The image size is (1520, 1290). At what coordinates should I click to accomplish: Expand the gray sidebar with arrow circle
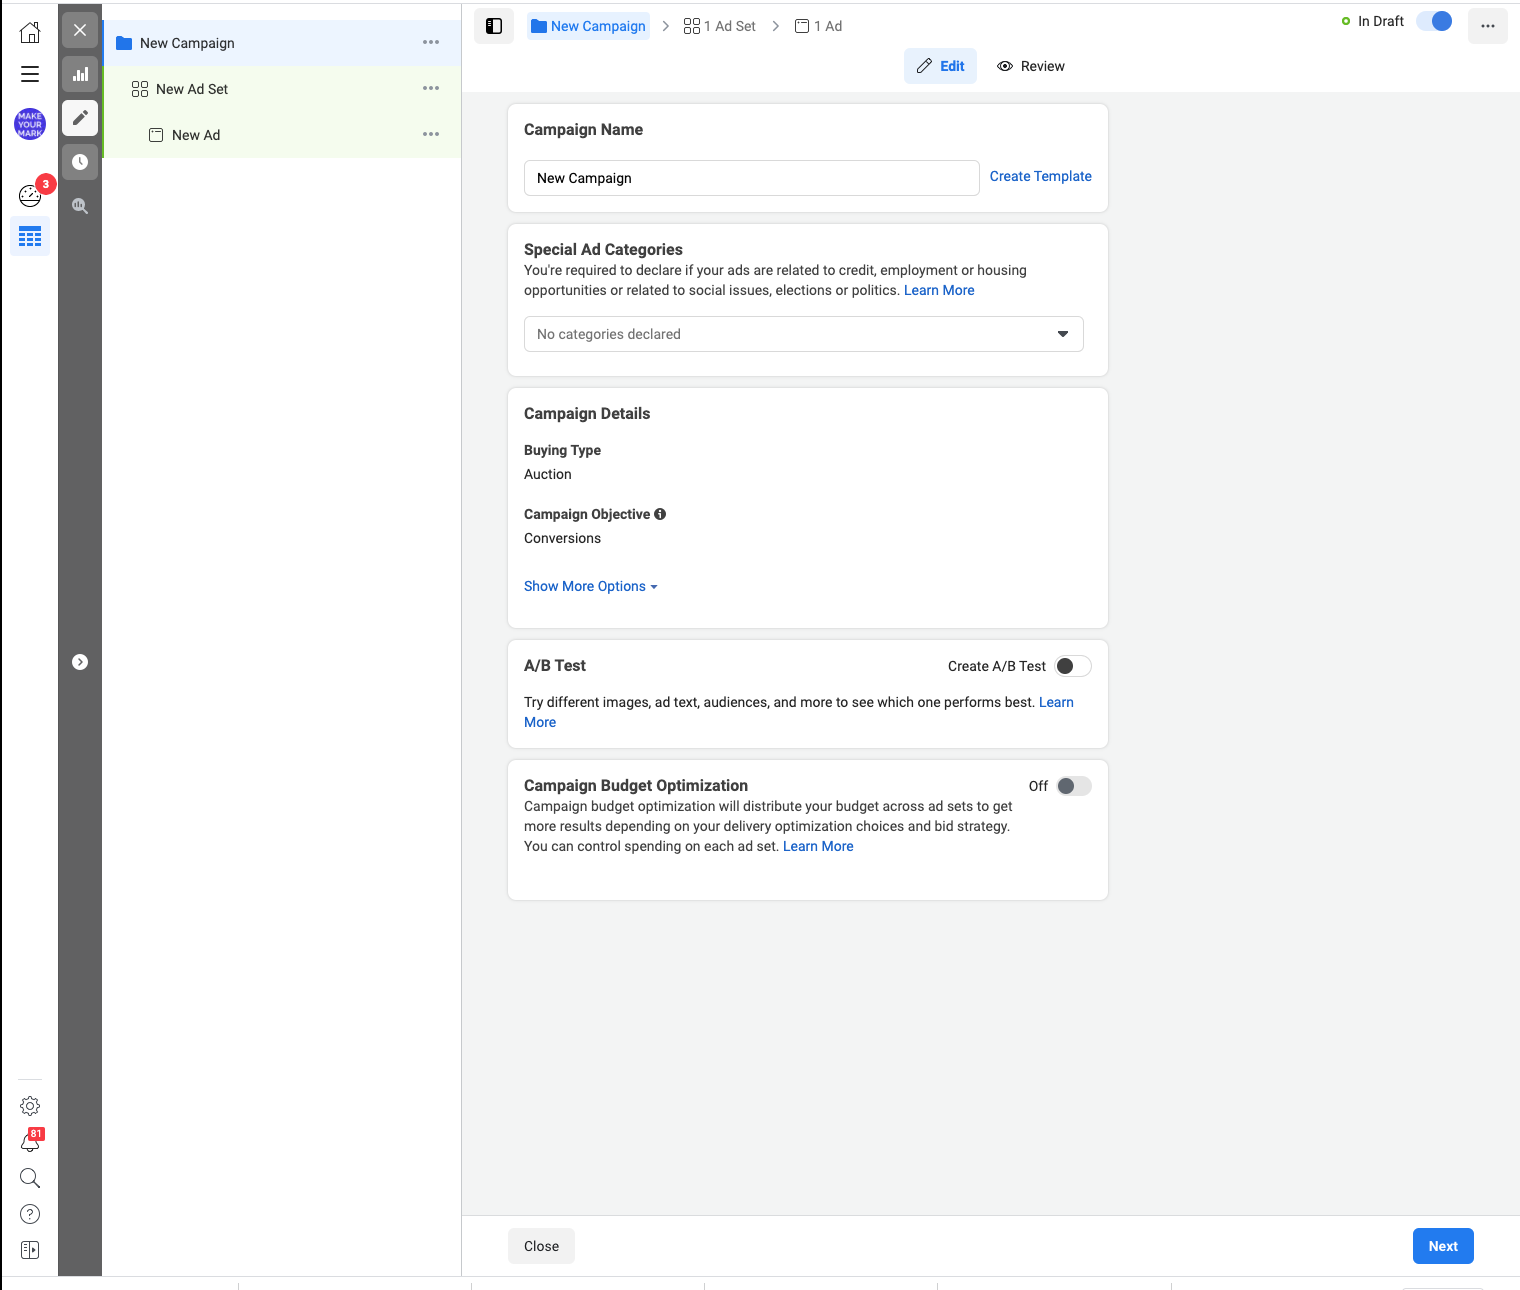pyautogui.click(x=80, y=662)
